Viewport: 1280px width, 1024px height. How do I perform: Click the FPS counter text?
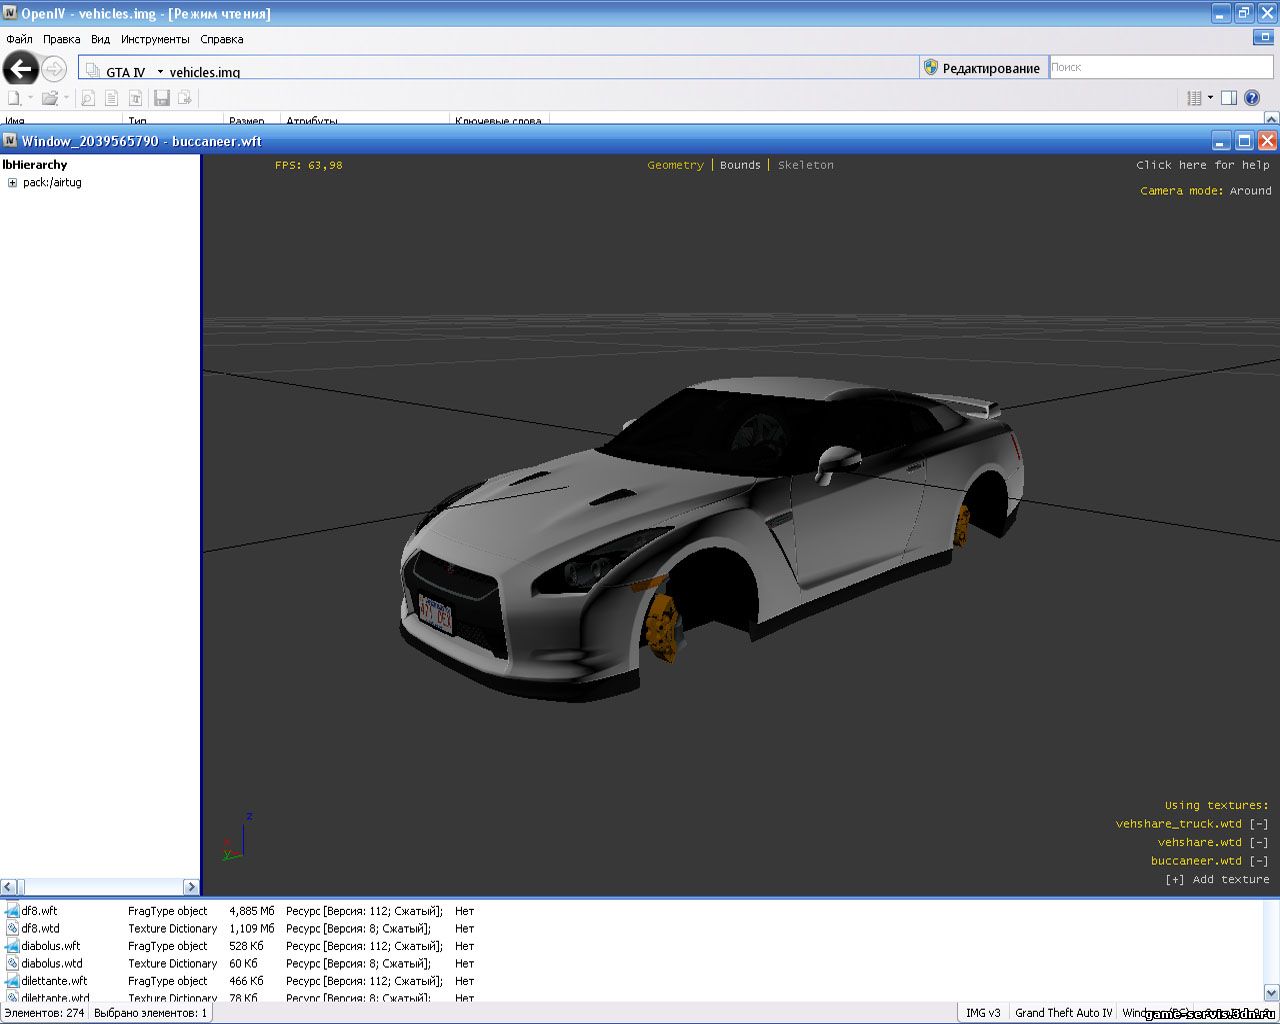[309, 165]
